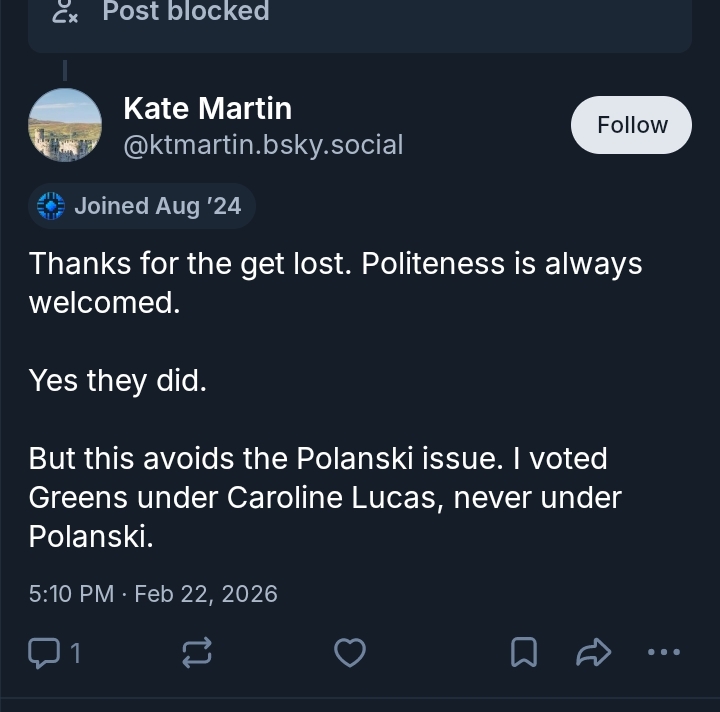Click the blocked user icon
The image size is (720, 712).
[66, 12]
